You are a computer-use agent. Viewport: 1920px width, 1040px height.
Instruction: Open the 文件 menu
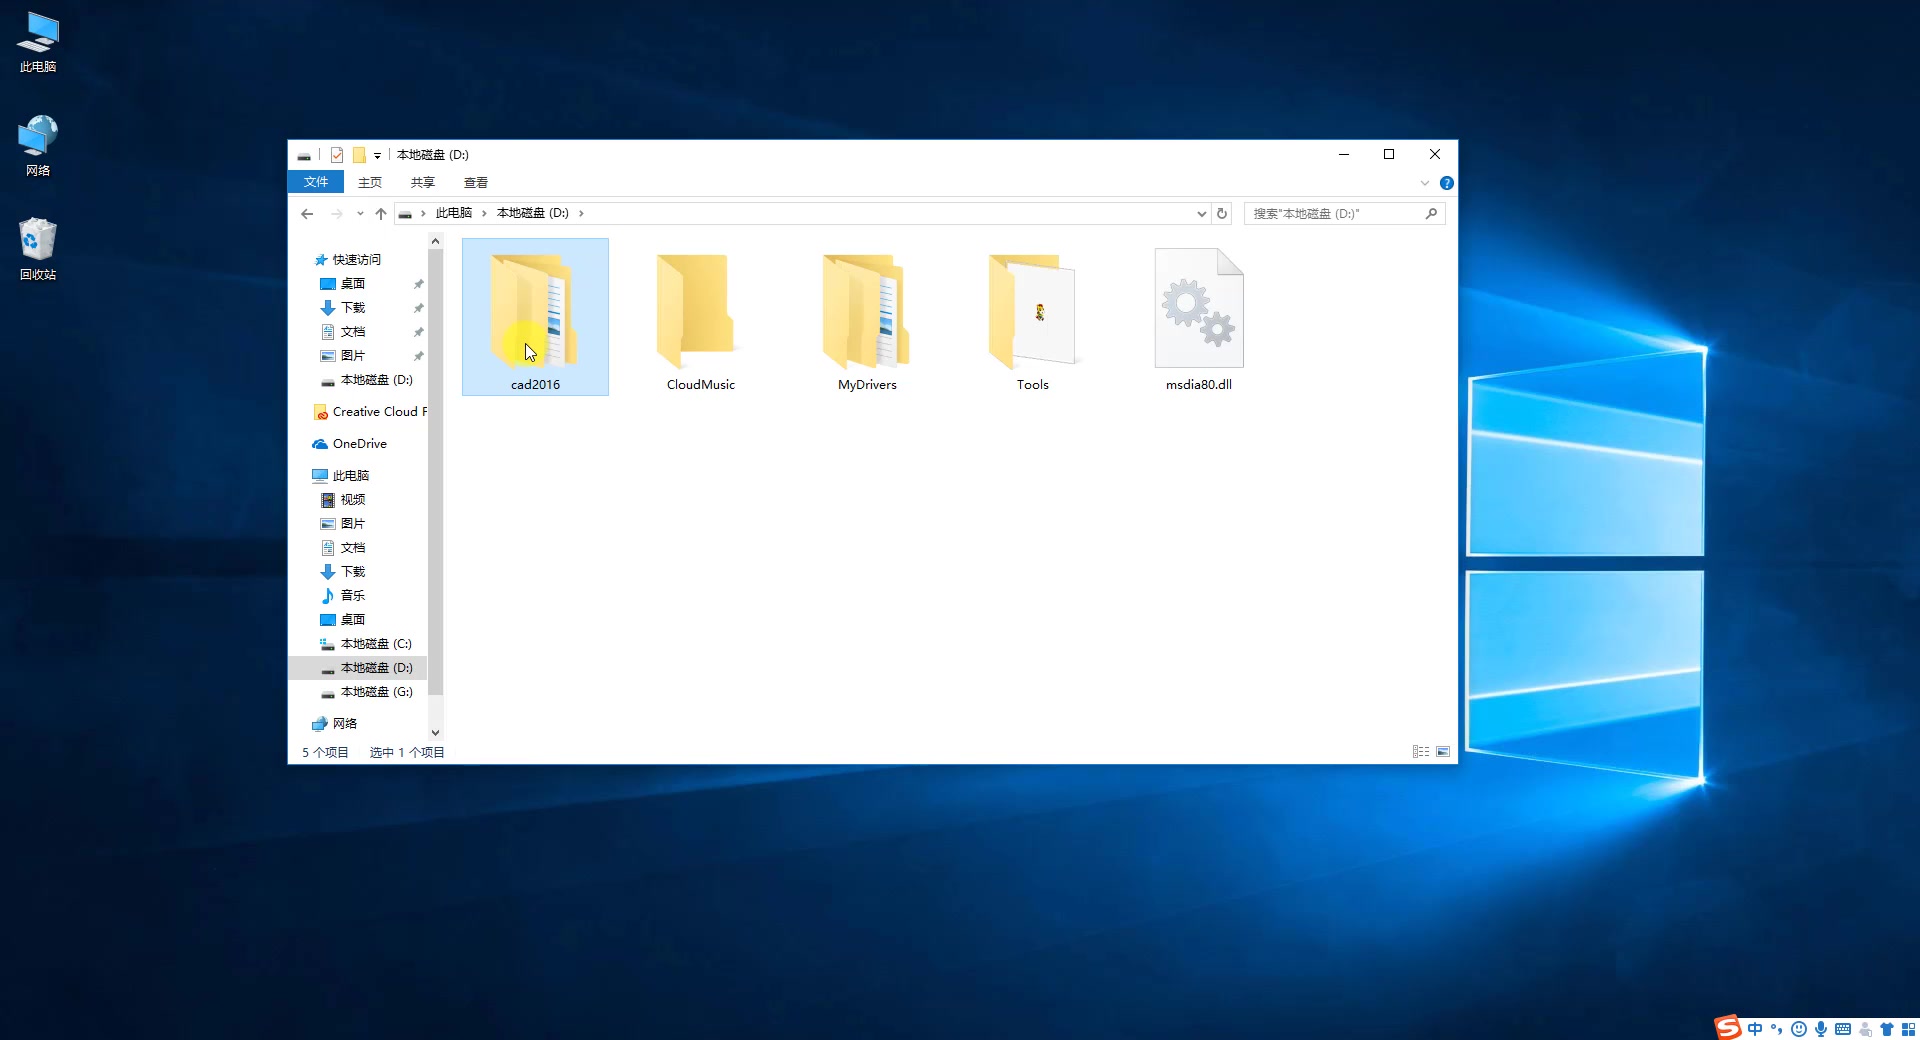pyautogui.click(x=315, y=182)
